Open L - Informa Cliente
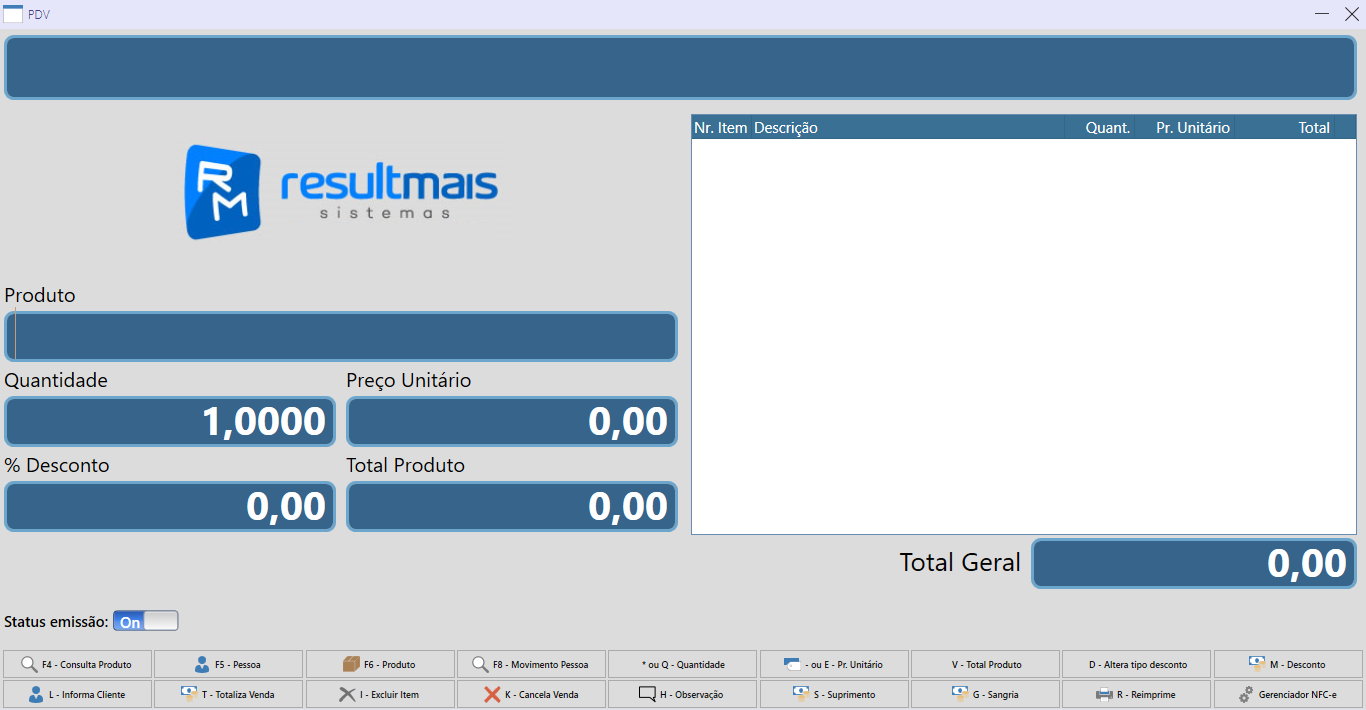The image size is (1366, 710). tap(77, 694)
